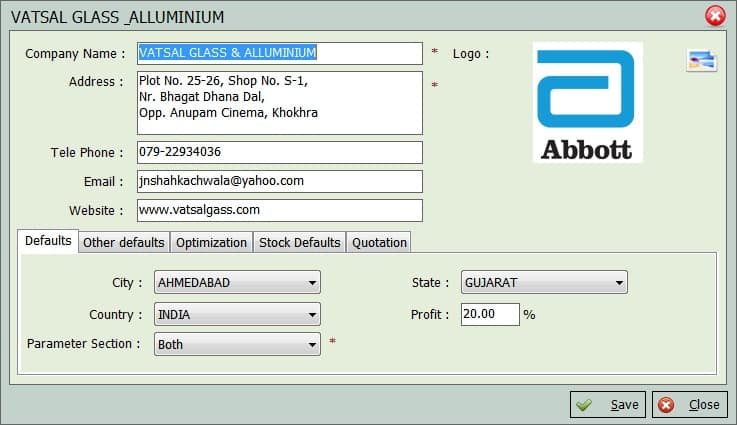Go to the Quotation tab
This screenshot has height=425, width=737.
[x=379, y=242]
